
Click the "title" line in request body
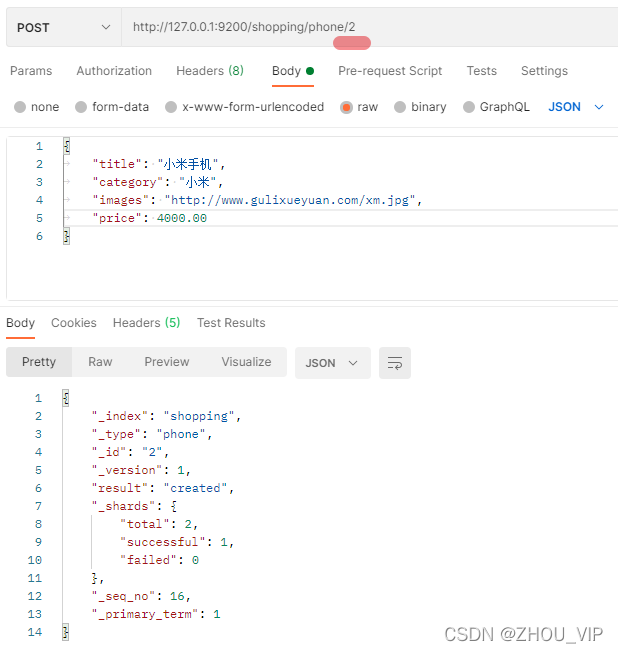coord(159,164)
